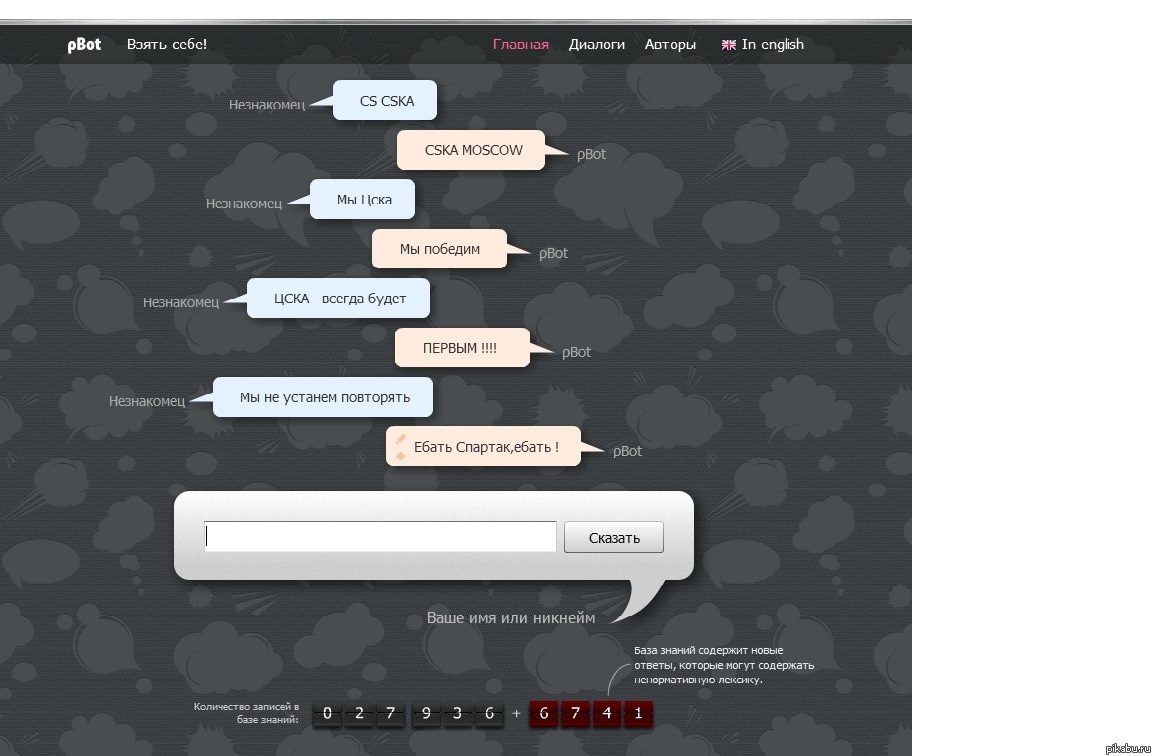The height and width of the screenshot is (756, 1152).
Task: Click the CS CSKA user message bubble
Action: [385, 100]
